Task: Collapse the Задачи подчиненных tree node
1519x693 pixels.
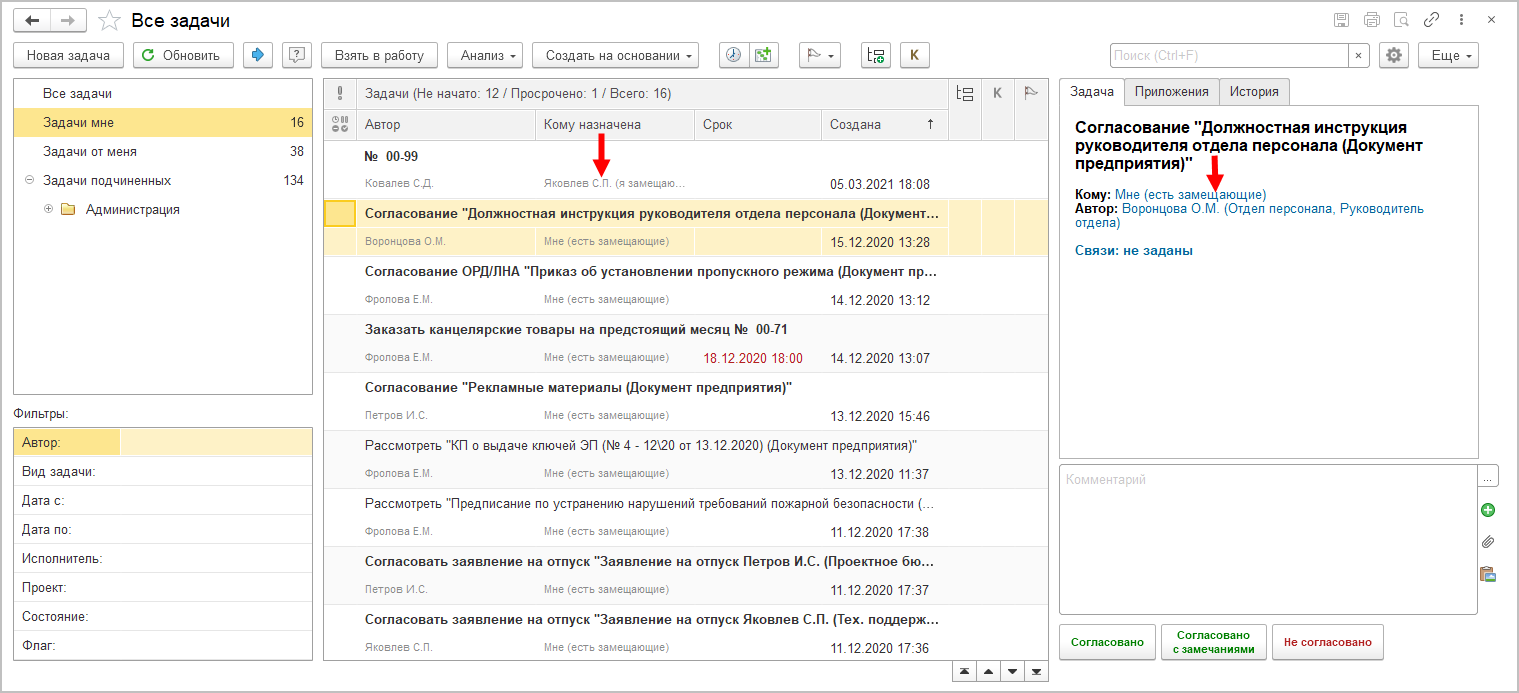Action: (x=29, y=181)
